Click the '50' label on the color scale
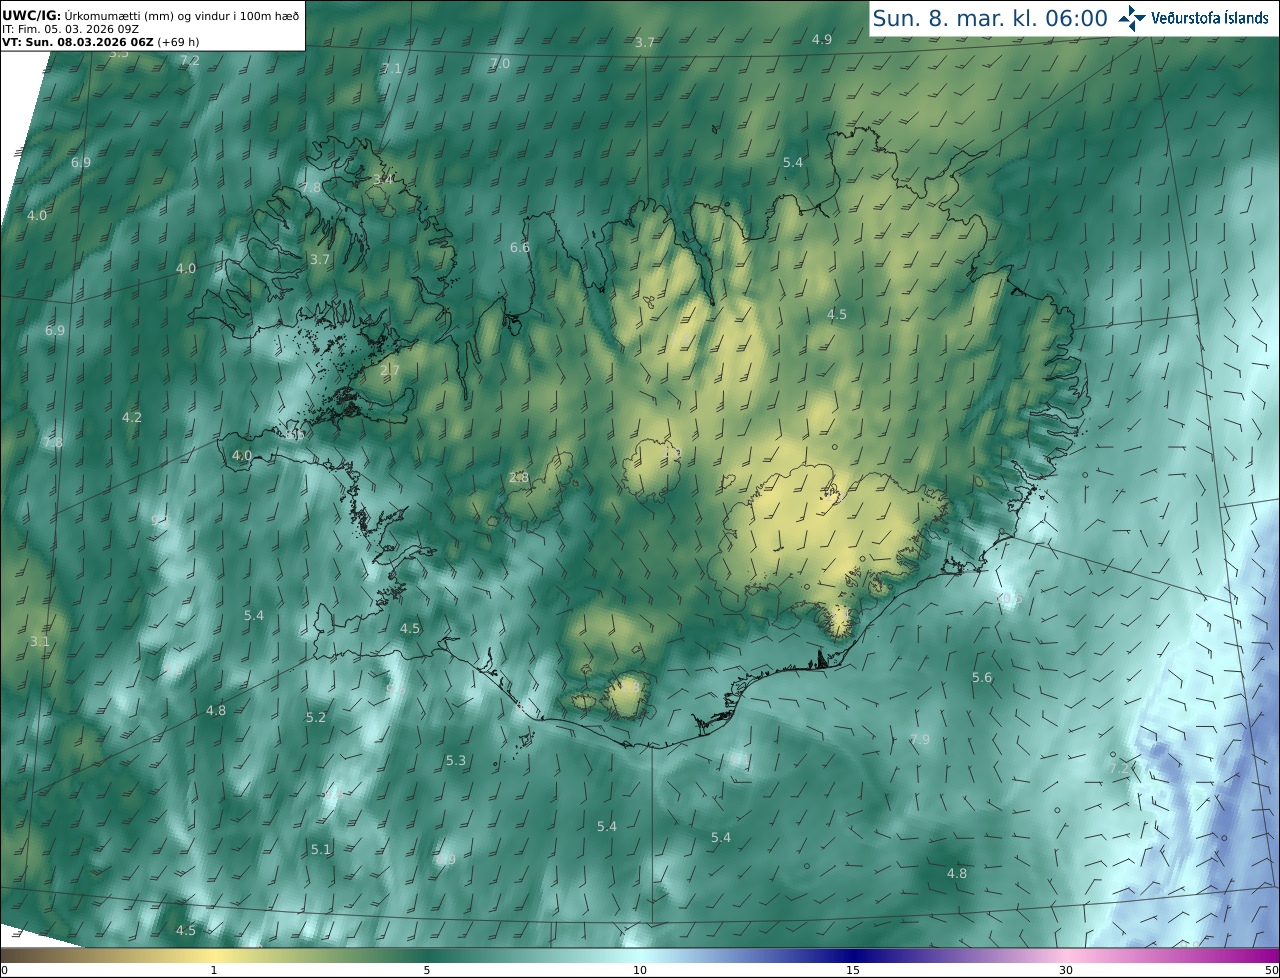The height and width of the screenshot is (978, 1280). [1271, 970]
